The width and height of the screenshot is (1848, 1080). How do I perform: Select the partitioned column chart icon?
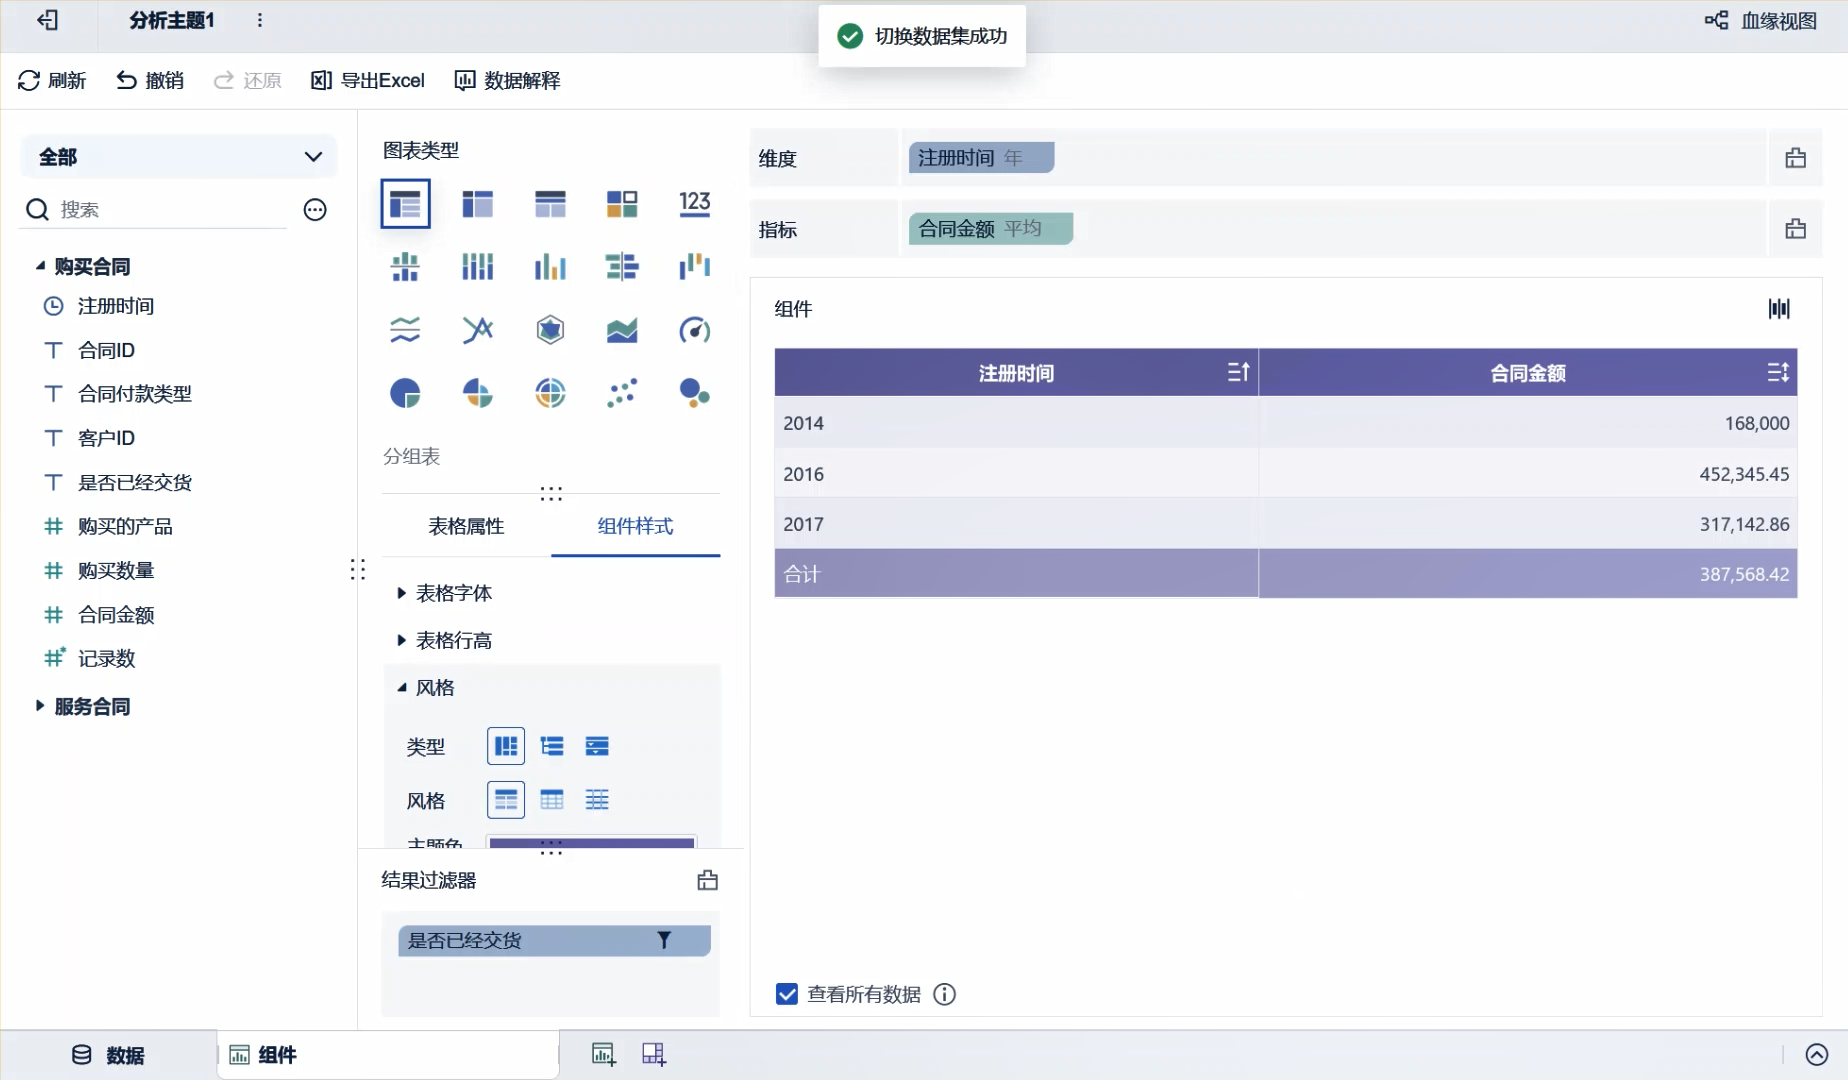point(405,267)
